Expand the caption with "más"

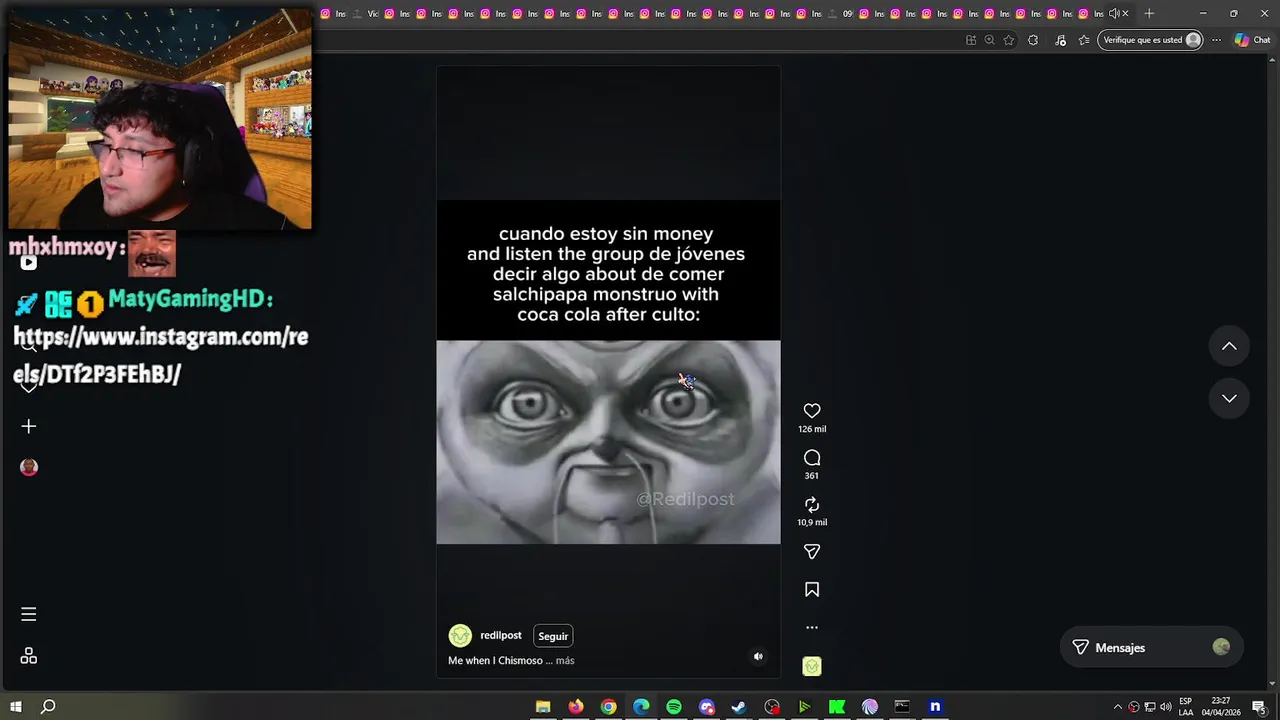565,661
